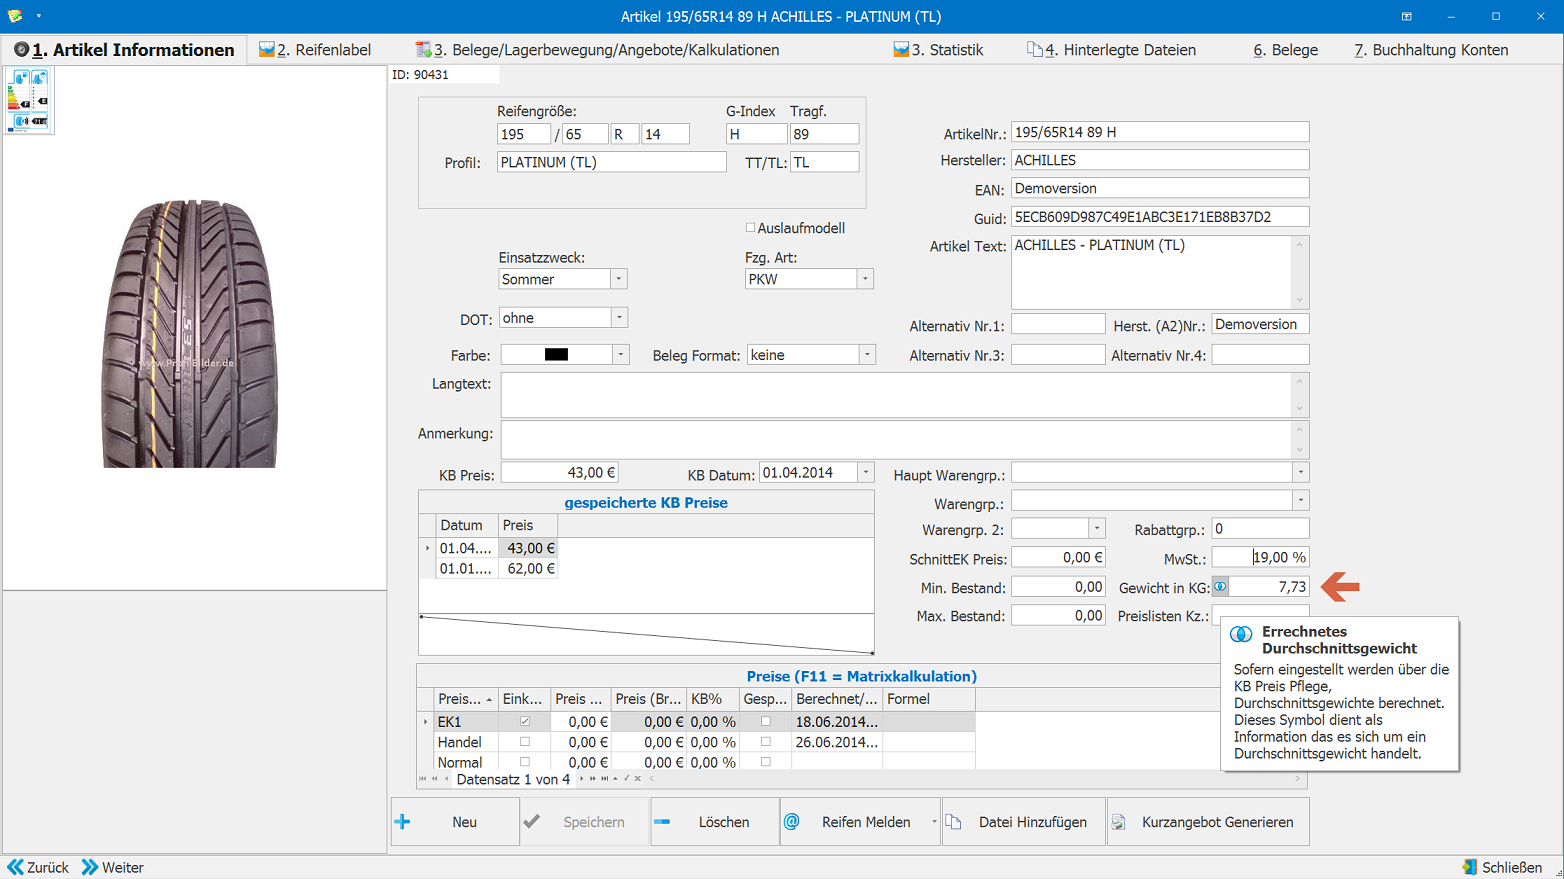Image resolution: width=1564 pixels, height=879 pixels.
Task: Click the navigator checkmark (post edit) icon
Action: pyautogui.click(x=627, y=779)
